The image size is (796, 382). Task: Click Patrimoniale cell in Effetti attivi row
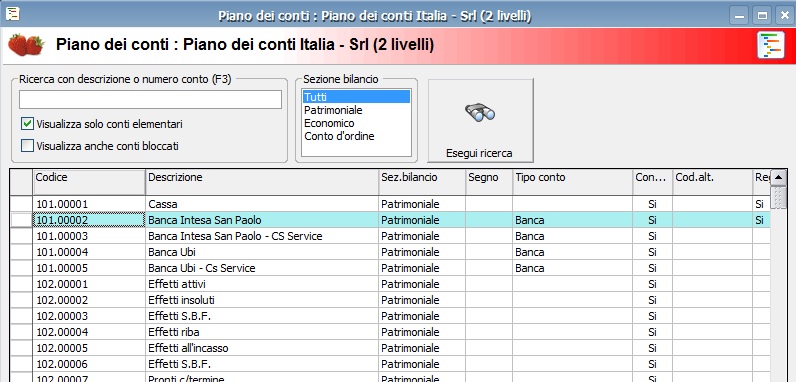tap(422, 284)
